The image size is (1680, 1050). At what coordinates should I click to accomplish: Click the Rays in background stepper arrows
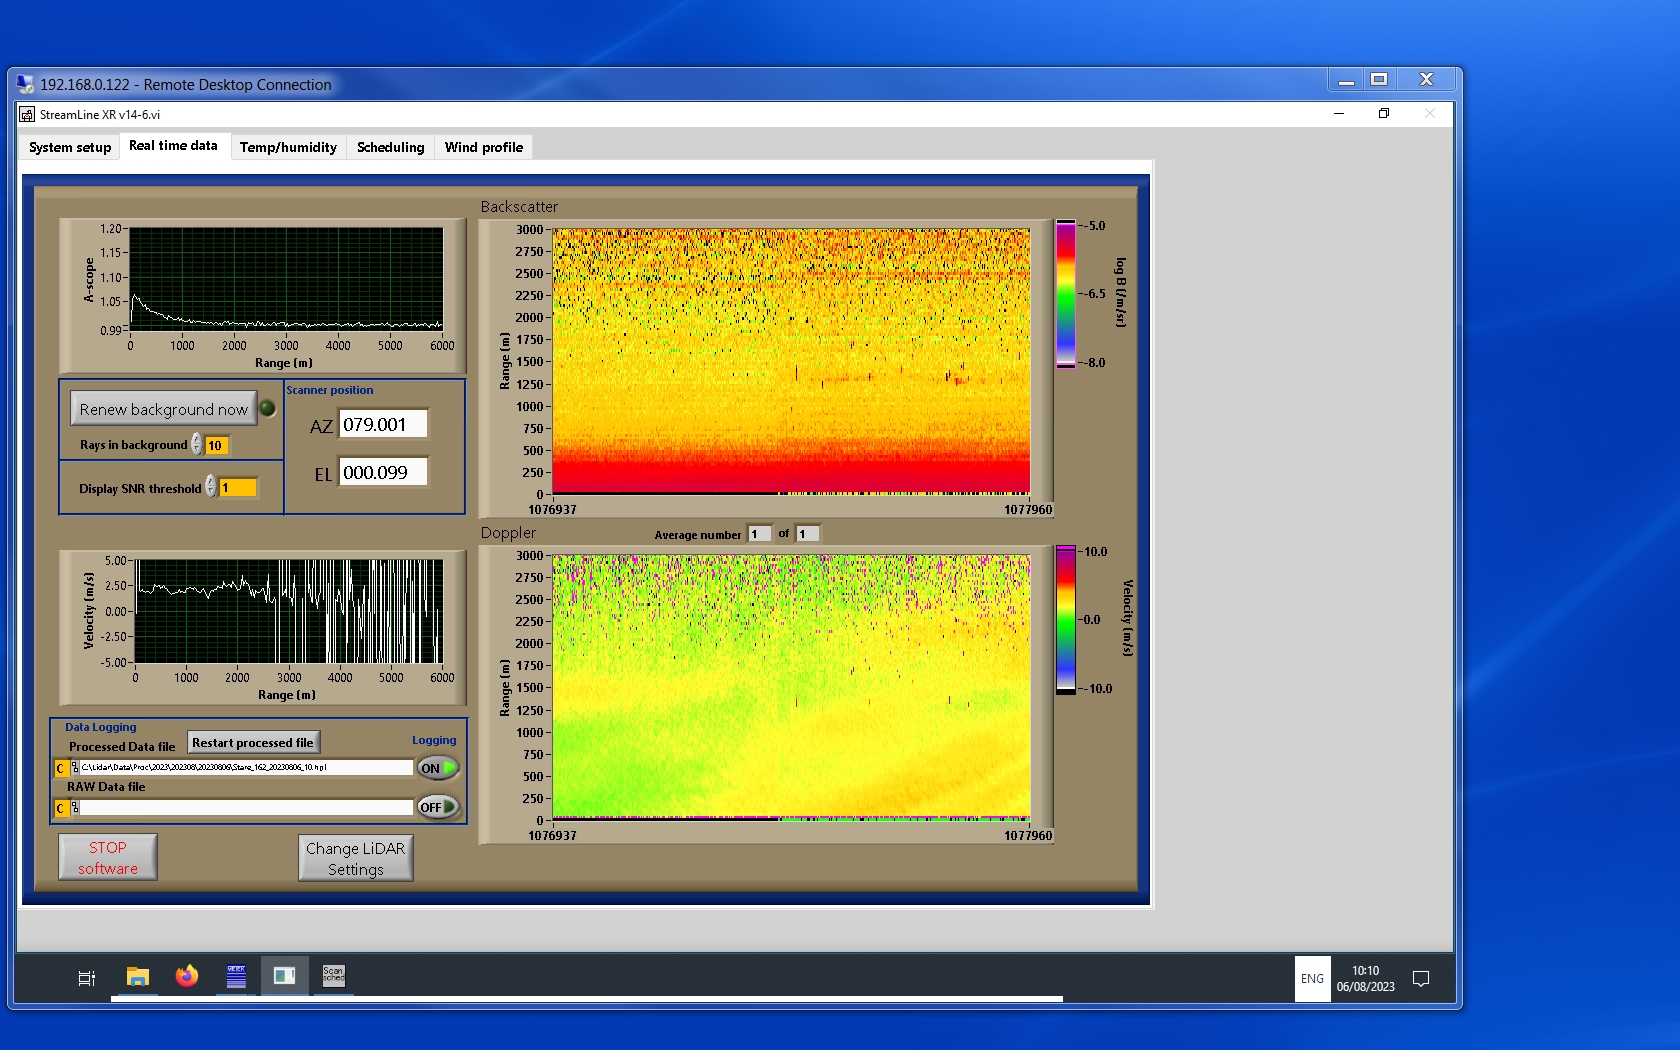coord(197,445)
